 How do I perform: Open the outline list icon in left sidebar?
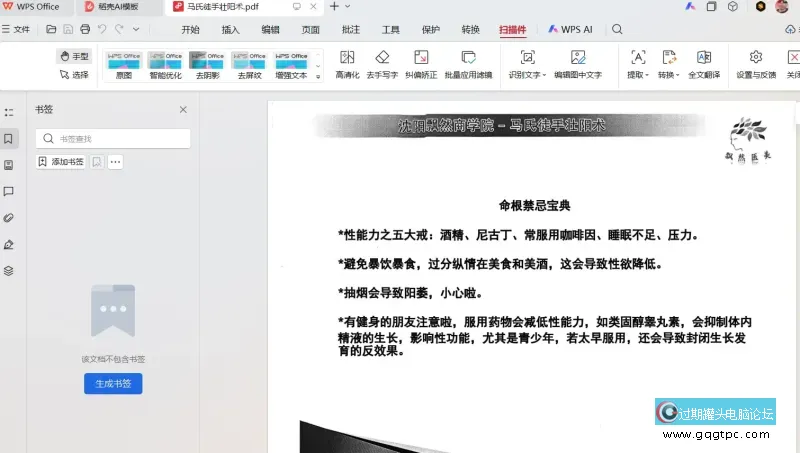coord(9,112)
